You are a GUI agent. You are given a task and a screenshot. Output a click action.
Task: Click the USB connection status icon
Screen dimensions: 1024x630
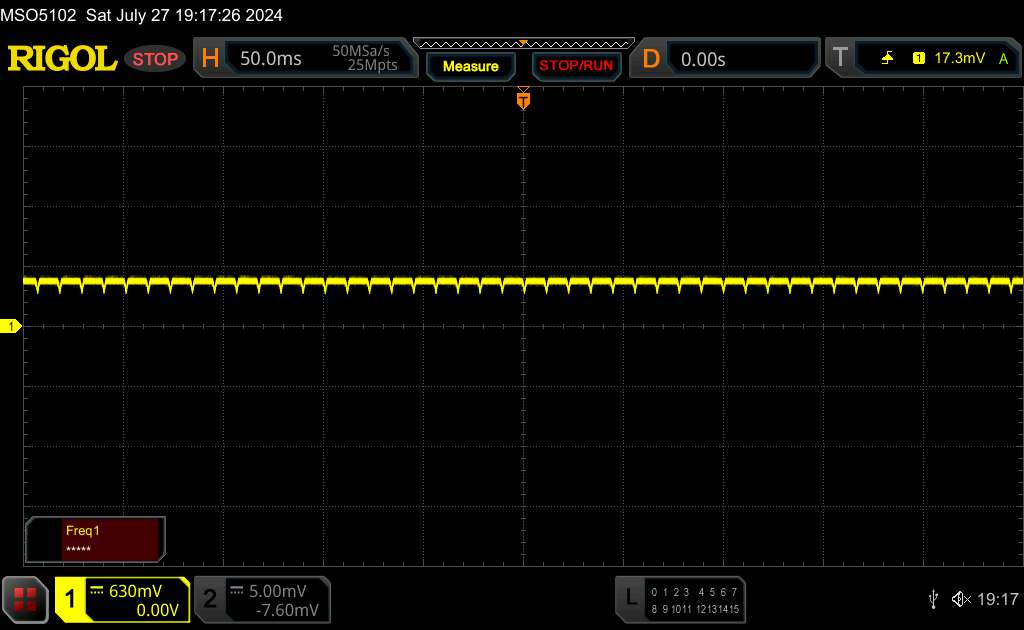pyautogui.click(x=933, y=599)
